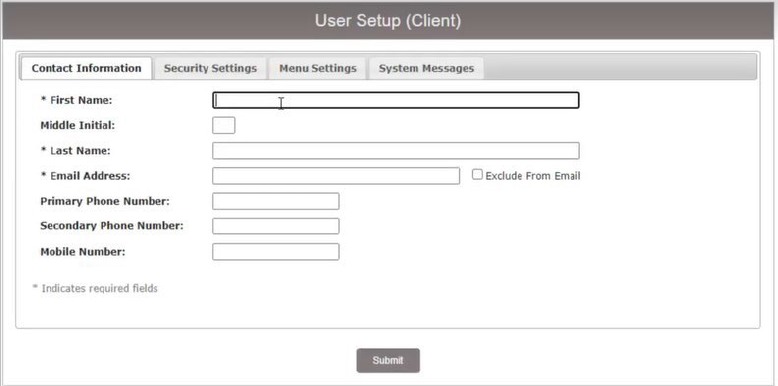Click the "* Indicates required fields" note
The height and width of the screenshot is (386, 778).
[95, 288]
